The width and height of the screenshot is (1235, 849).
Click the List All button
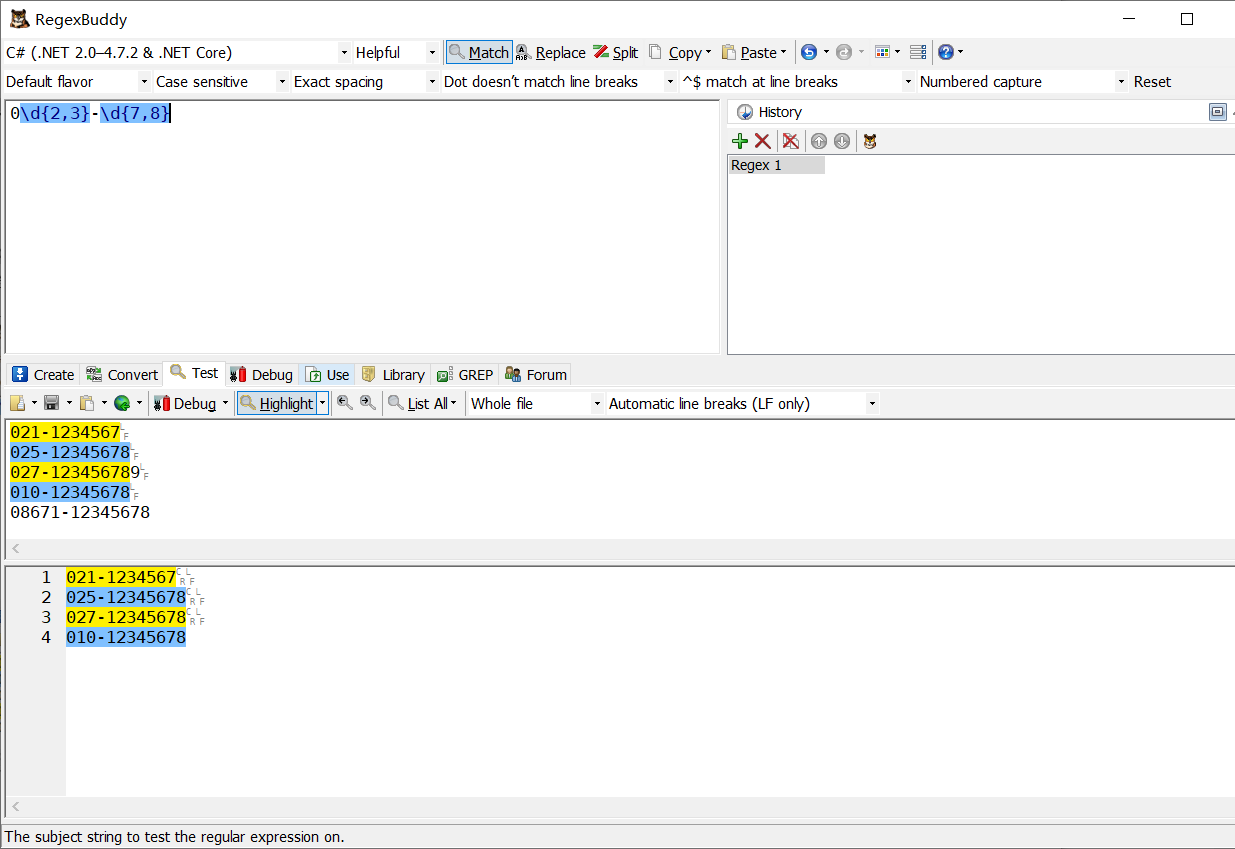(x=417, y=403)
